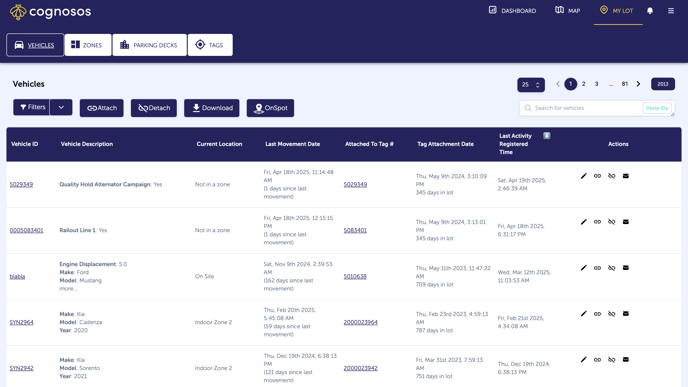Click the Cognosos bee logo
The height and width of the screenshot is (387, 688).
[x=18, y=12]
